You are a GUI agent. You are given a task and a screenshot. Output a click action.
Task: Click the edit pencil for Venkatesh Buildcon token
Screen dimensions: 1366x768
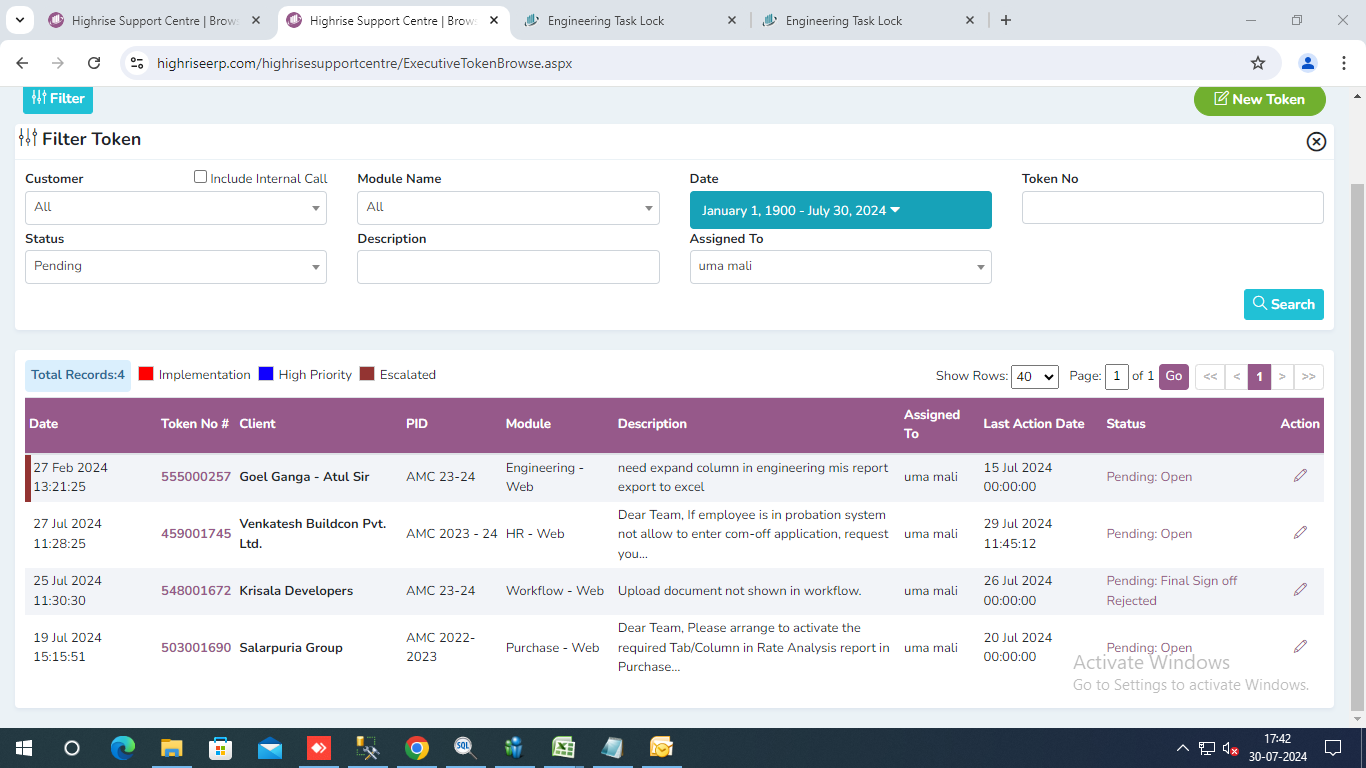point(1300,533)
